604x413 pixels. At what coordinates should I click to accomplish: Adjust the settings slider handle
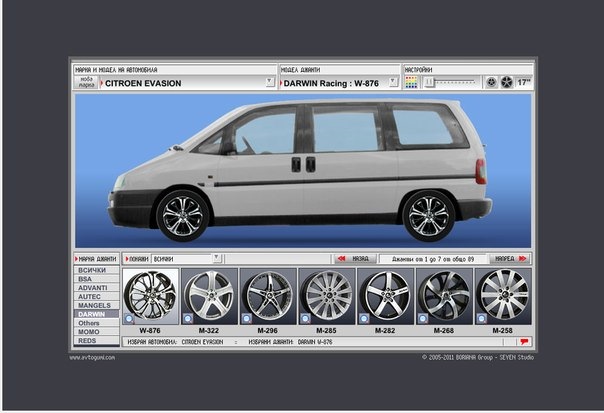(430, 82)
